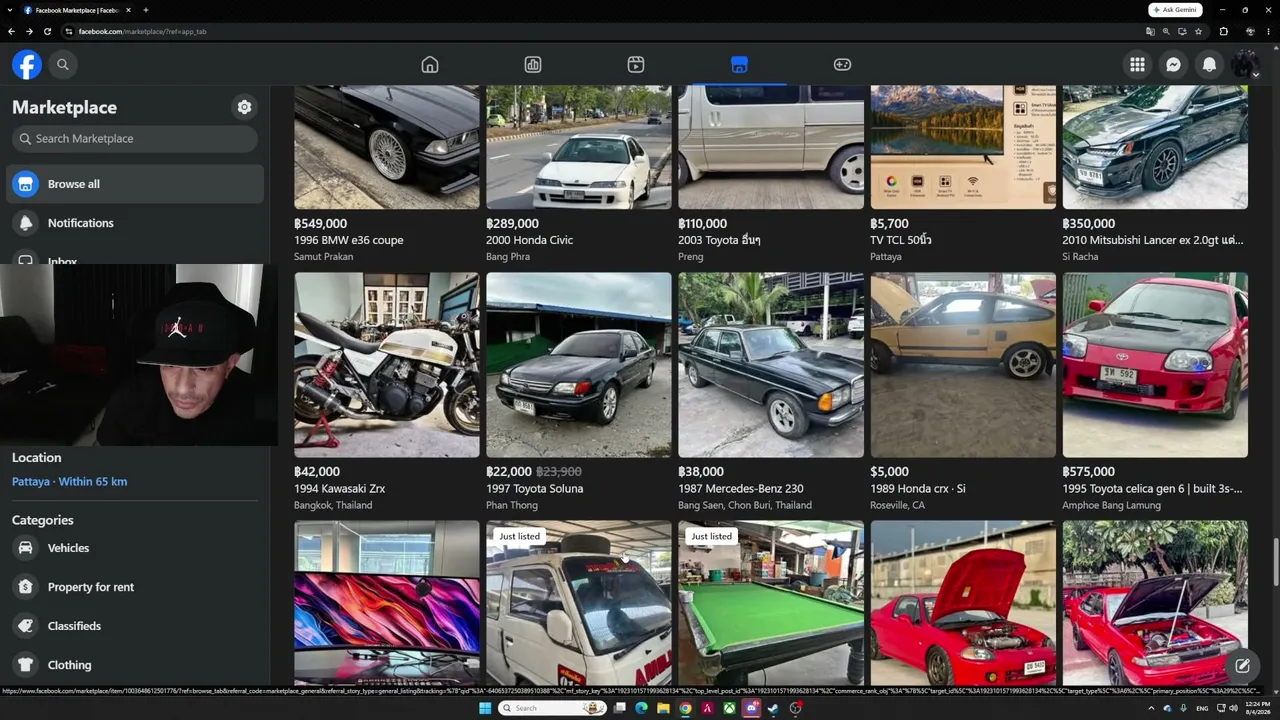Switch to the Video tab
Viewport: 1280px width, 720px height.
(x=636, y=65)
